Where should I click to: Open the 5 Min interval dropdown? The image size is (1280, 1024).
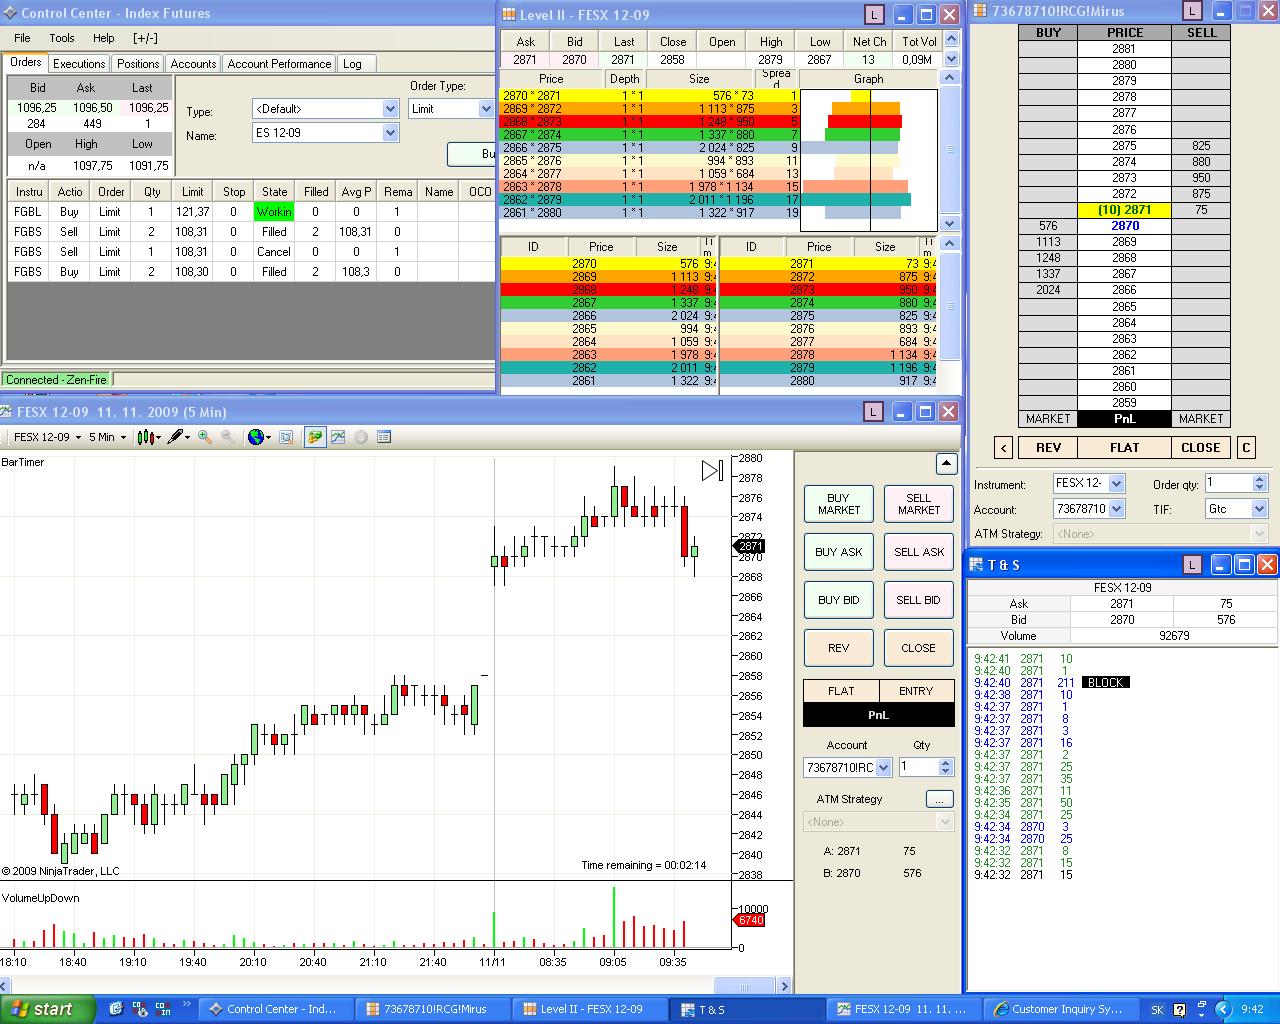(x=107, y=437)
